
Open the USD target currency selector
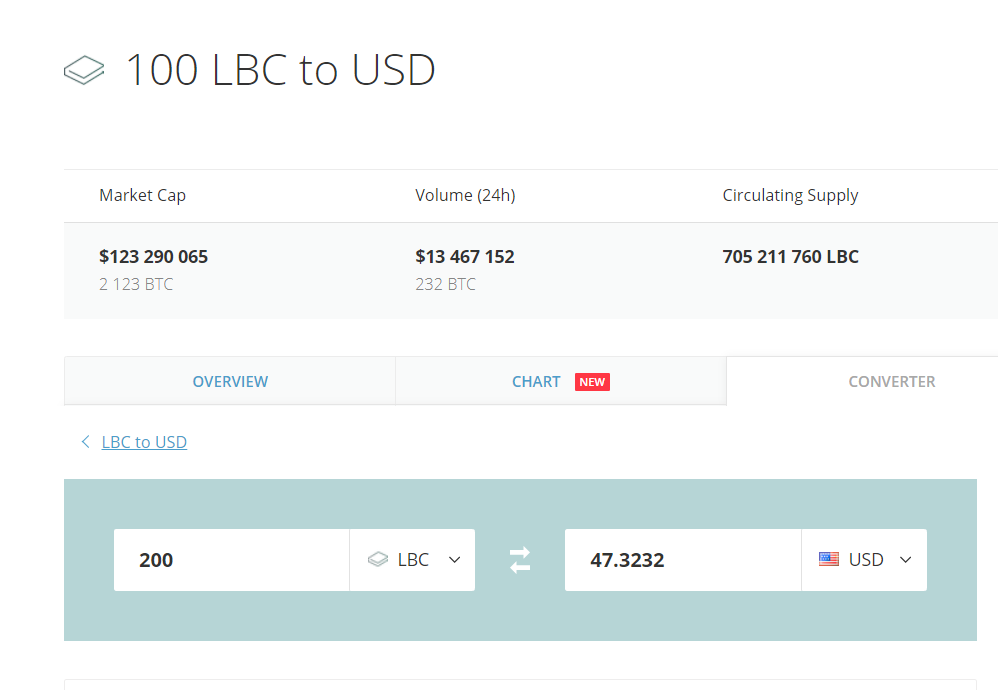click(864, 560)
